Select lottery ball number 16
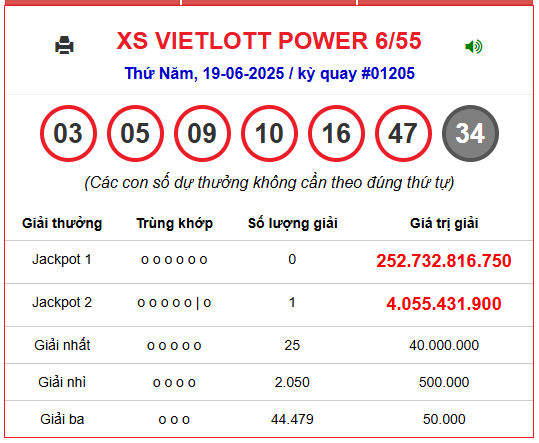 (337, 133)
